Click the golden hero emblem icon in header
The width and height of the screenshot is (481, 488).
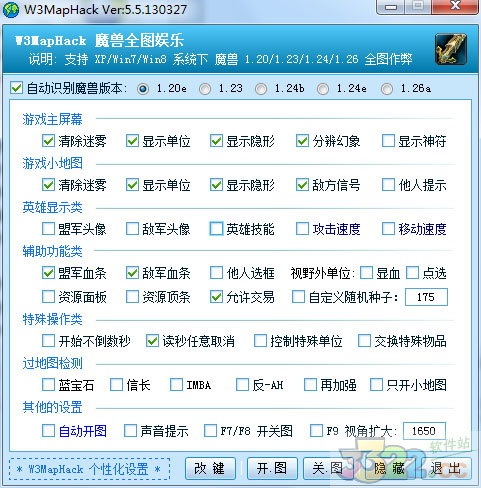click(x=451, y=49)
